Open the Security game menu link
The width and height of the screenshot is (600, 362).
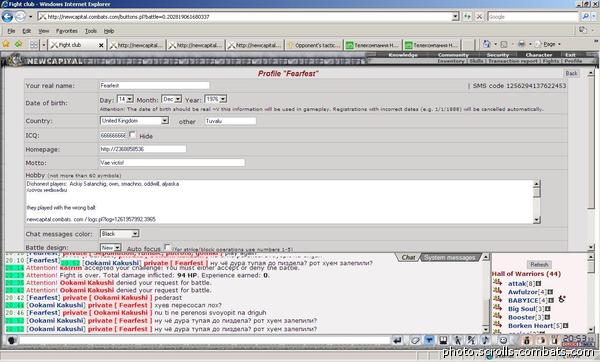tap(498, 55)
